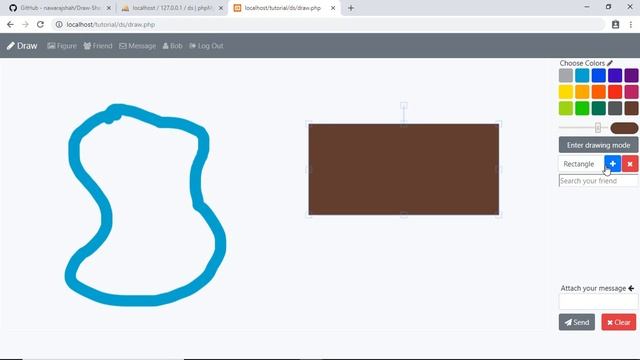Switch to the phpMyAdmin localhost tab

pyautogui.click(x=172, y=8)
